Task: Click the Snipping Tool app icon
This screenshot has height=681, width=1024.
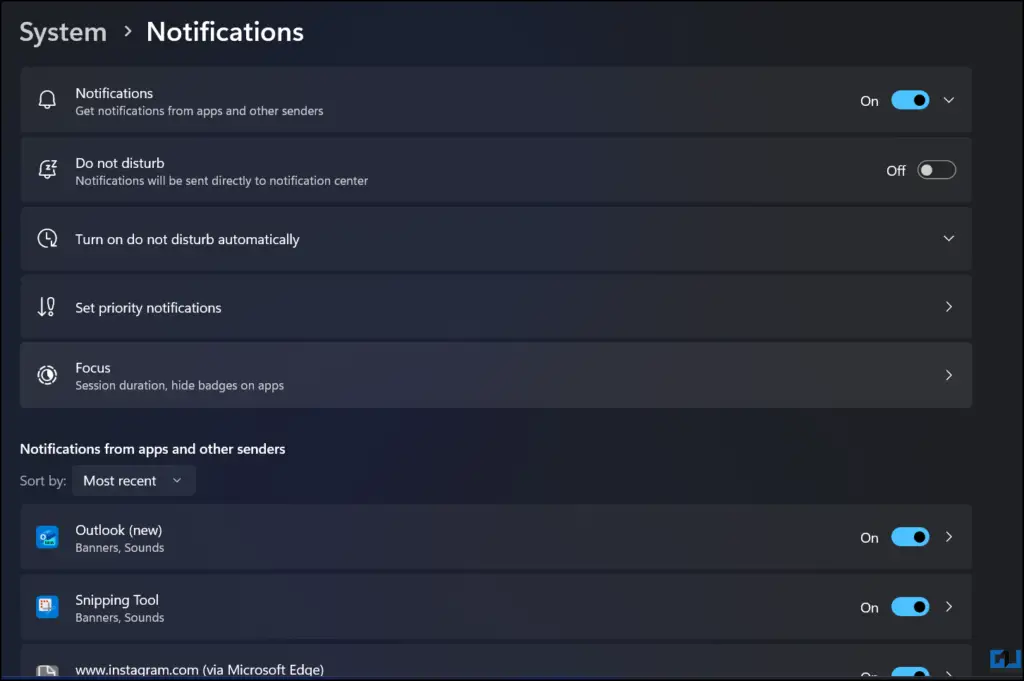Action: point(47,607)
